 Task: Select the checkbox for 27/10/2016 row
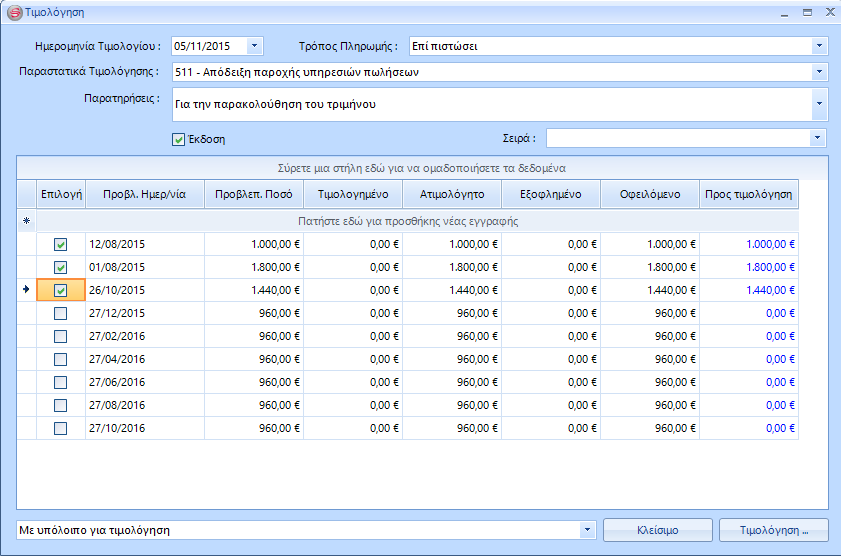[x=60, y=428]
